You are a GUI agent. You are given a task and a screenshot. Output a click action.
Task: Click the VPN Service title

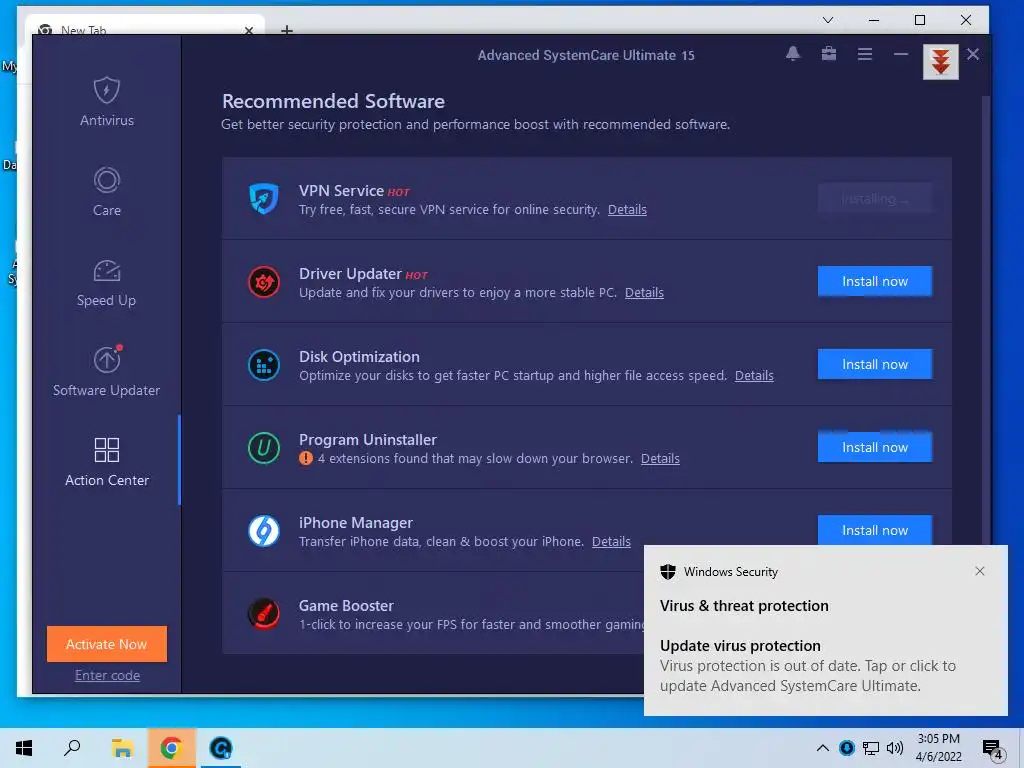(341, 191)
